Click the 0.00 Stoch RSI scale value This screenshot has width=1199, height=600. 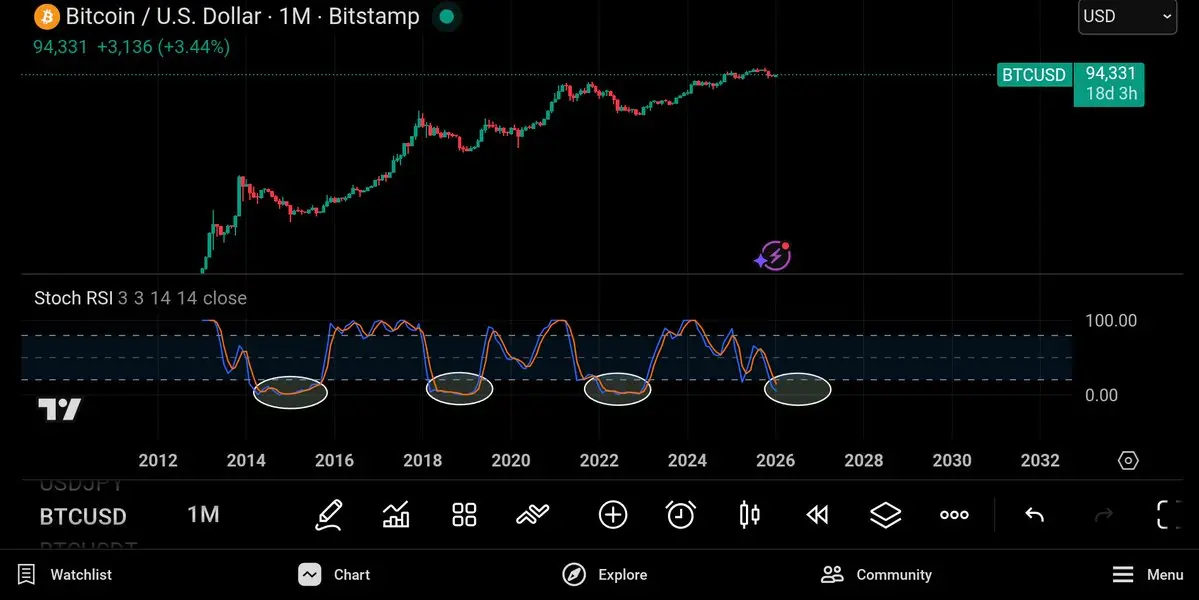click(x=1101, y=395)
